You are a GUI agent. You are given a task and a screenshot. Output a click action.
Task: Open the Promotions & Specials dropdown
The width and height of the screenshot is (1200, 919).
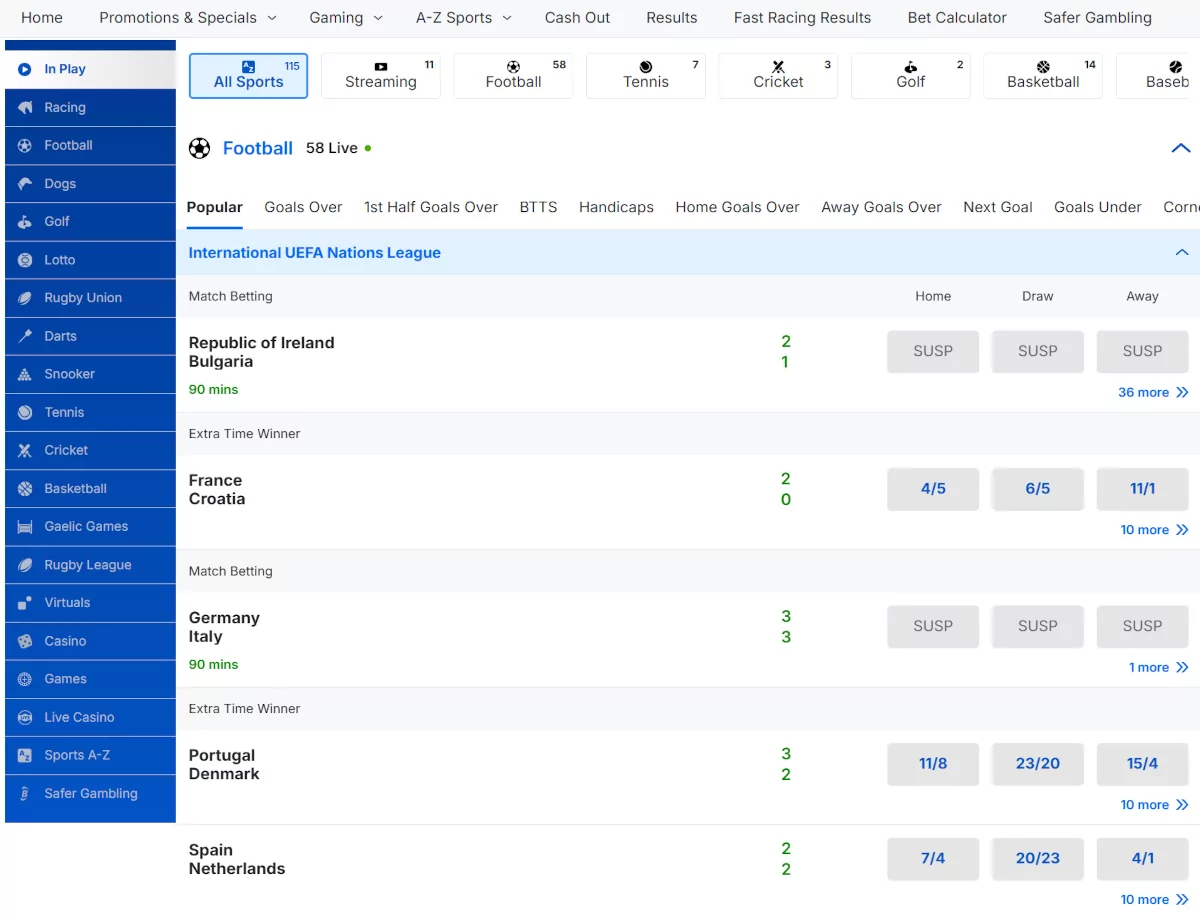[x=188, y=18]
